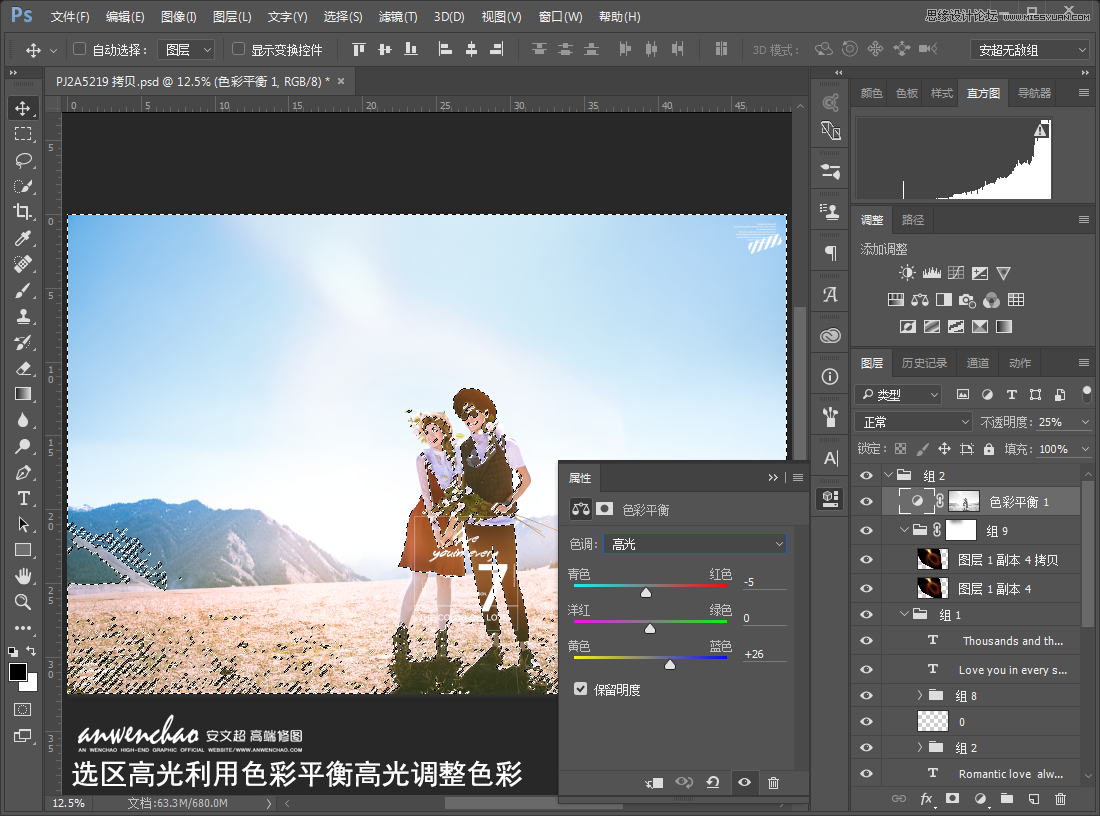Select the Quick Selection tool
The width and height of the screenshot is (1100, 816).
pos(22,186)
